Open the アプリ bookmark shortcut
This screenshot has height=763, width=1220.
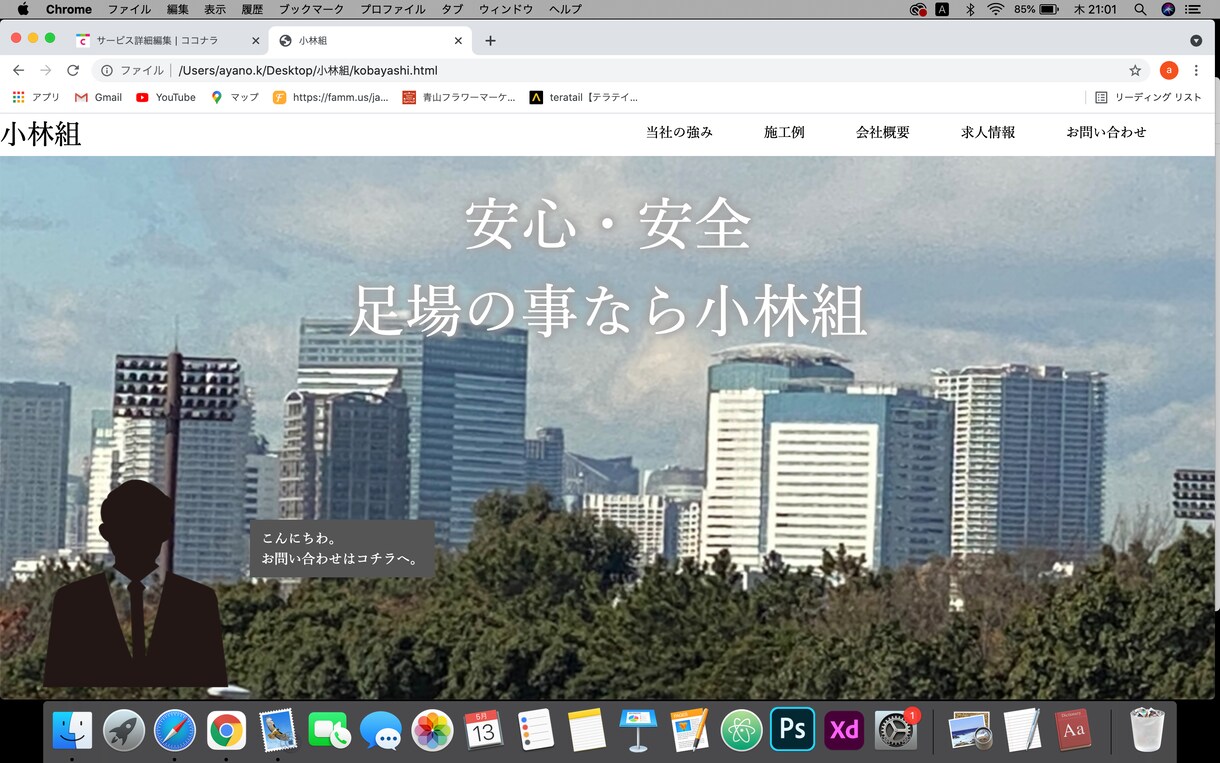click(x=36, y=97)
